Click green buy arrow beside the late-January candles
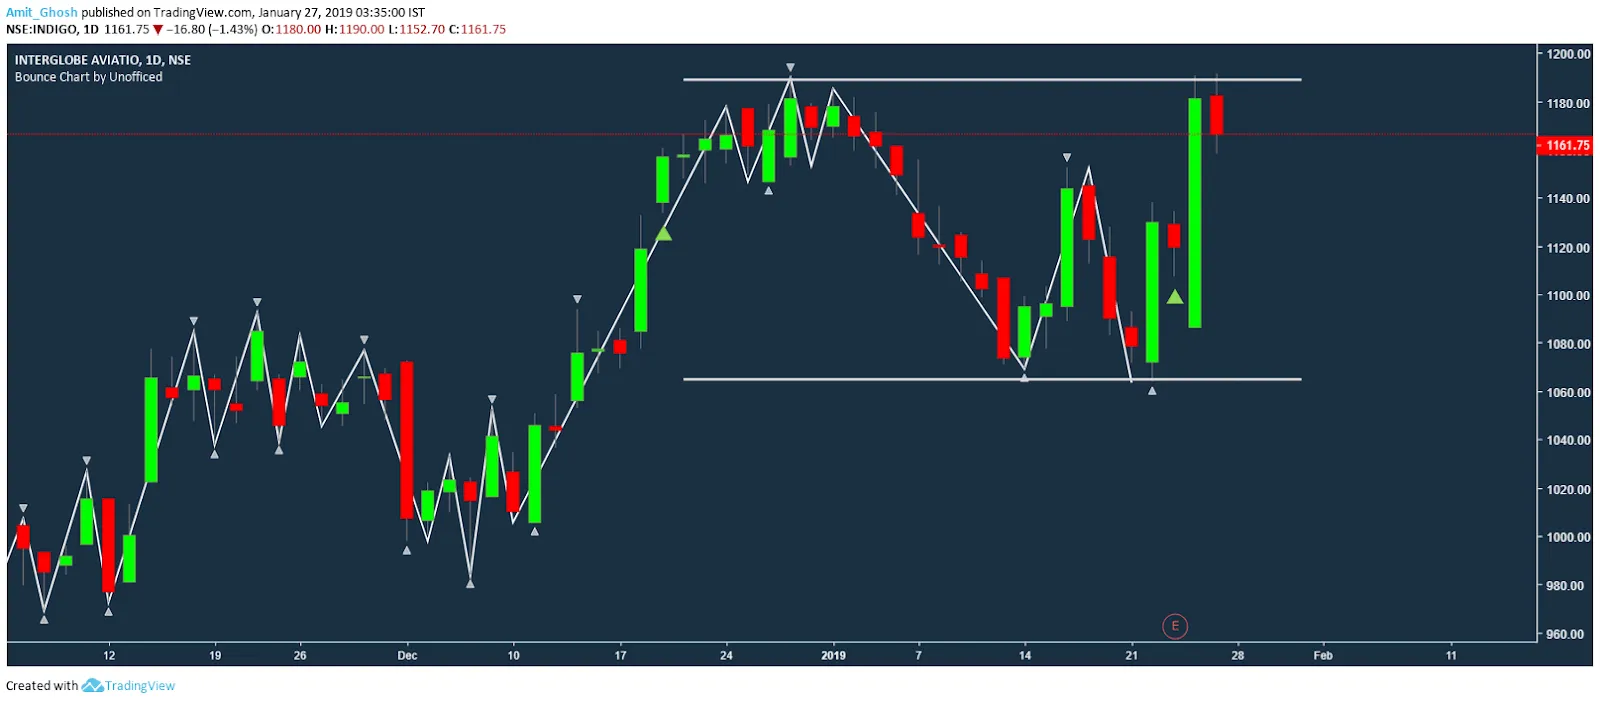1600x703 pixels. coord(1175,297)
